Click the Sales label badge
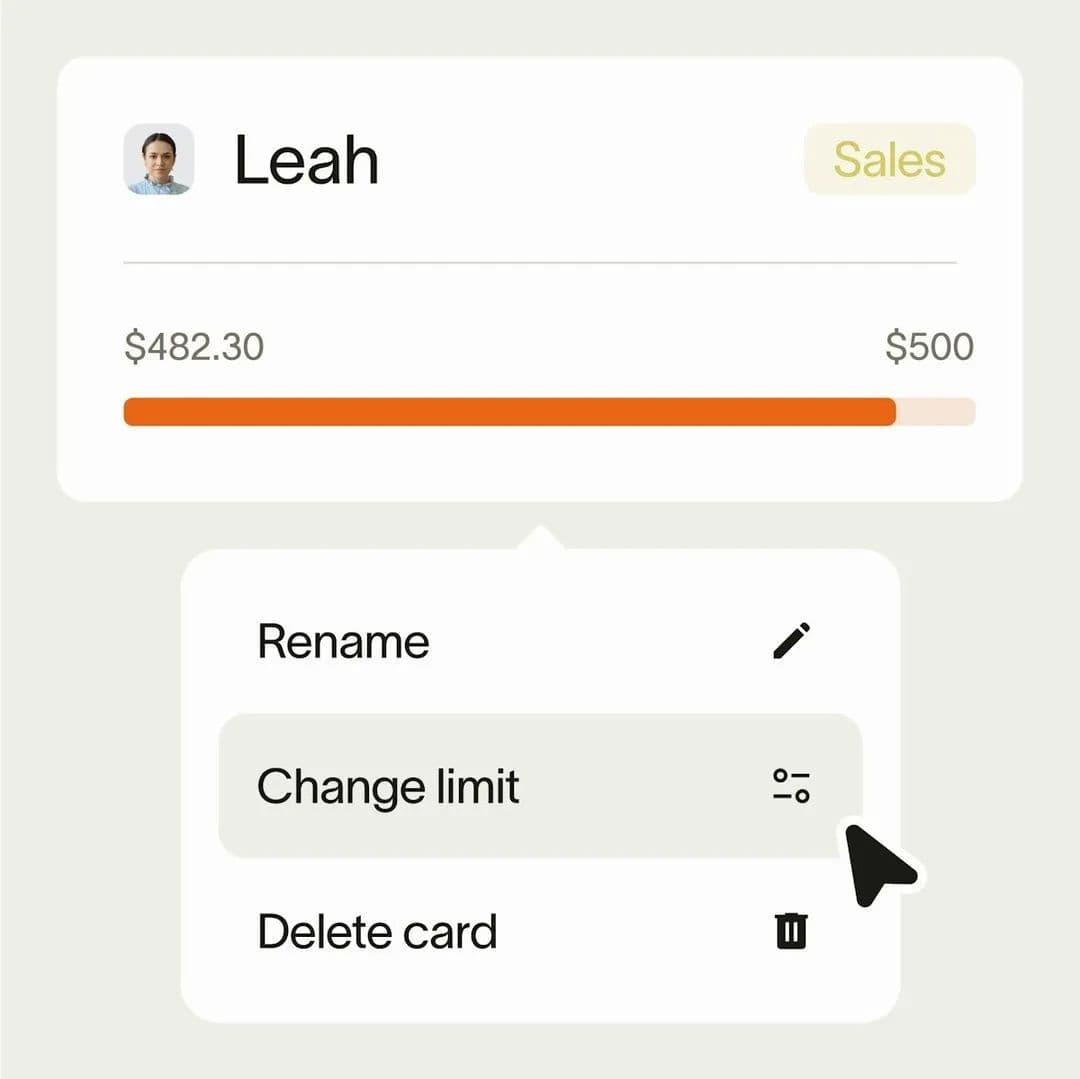Screen dimensions: 1080x1079 (888, 160)
